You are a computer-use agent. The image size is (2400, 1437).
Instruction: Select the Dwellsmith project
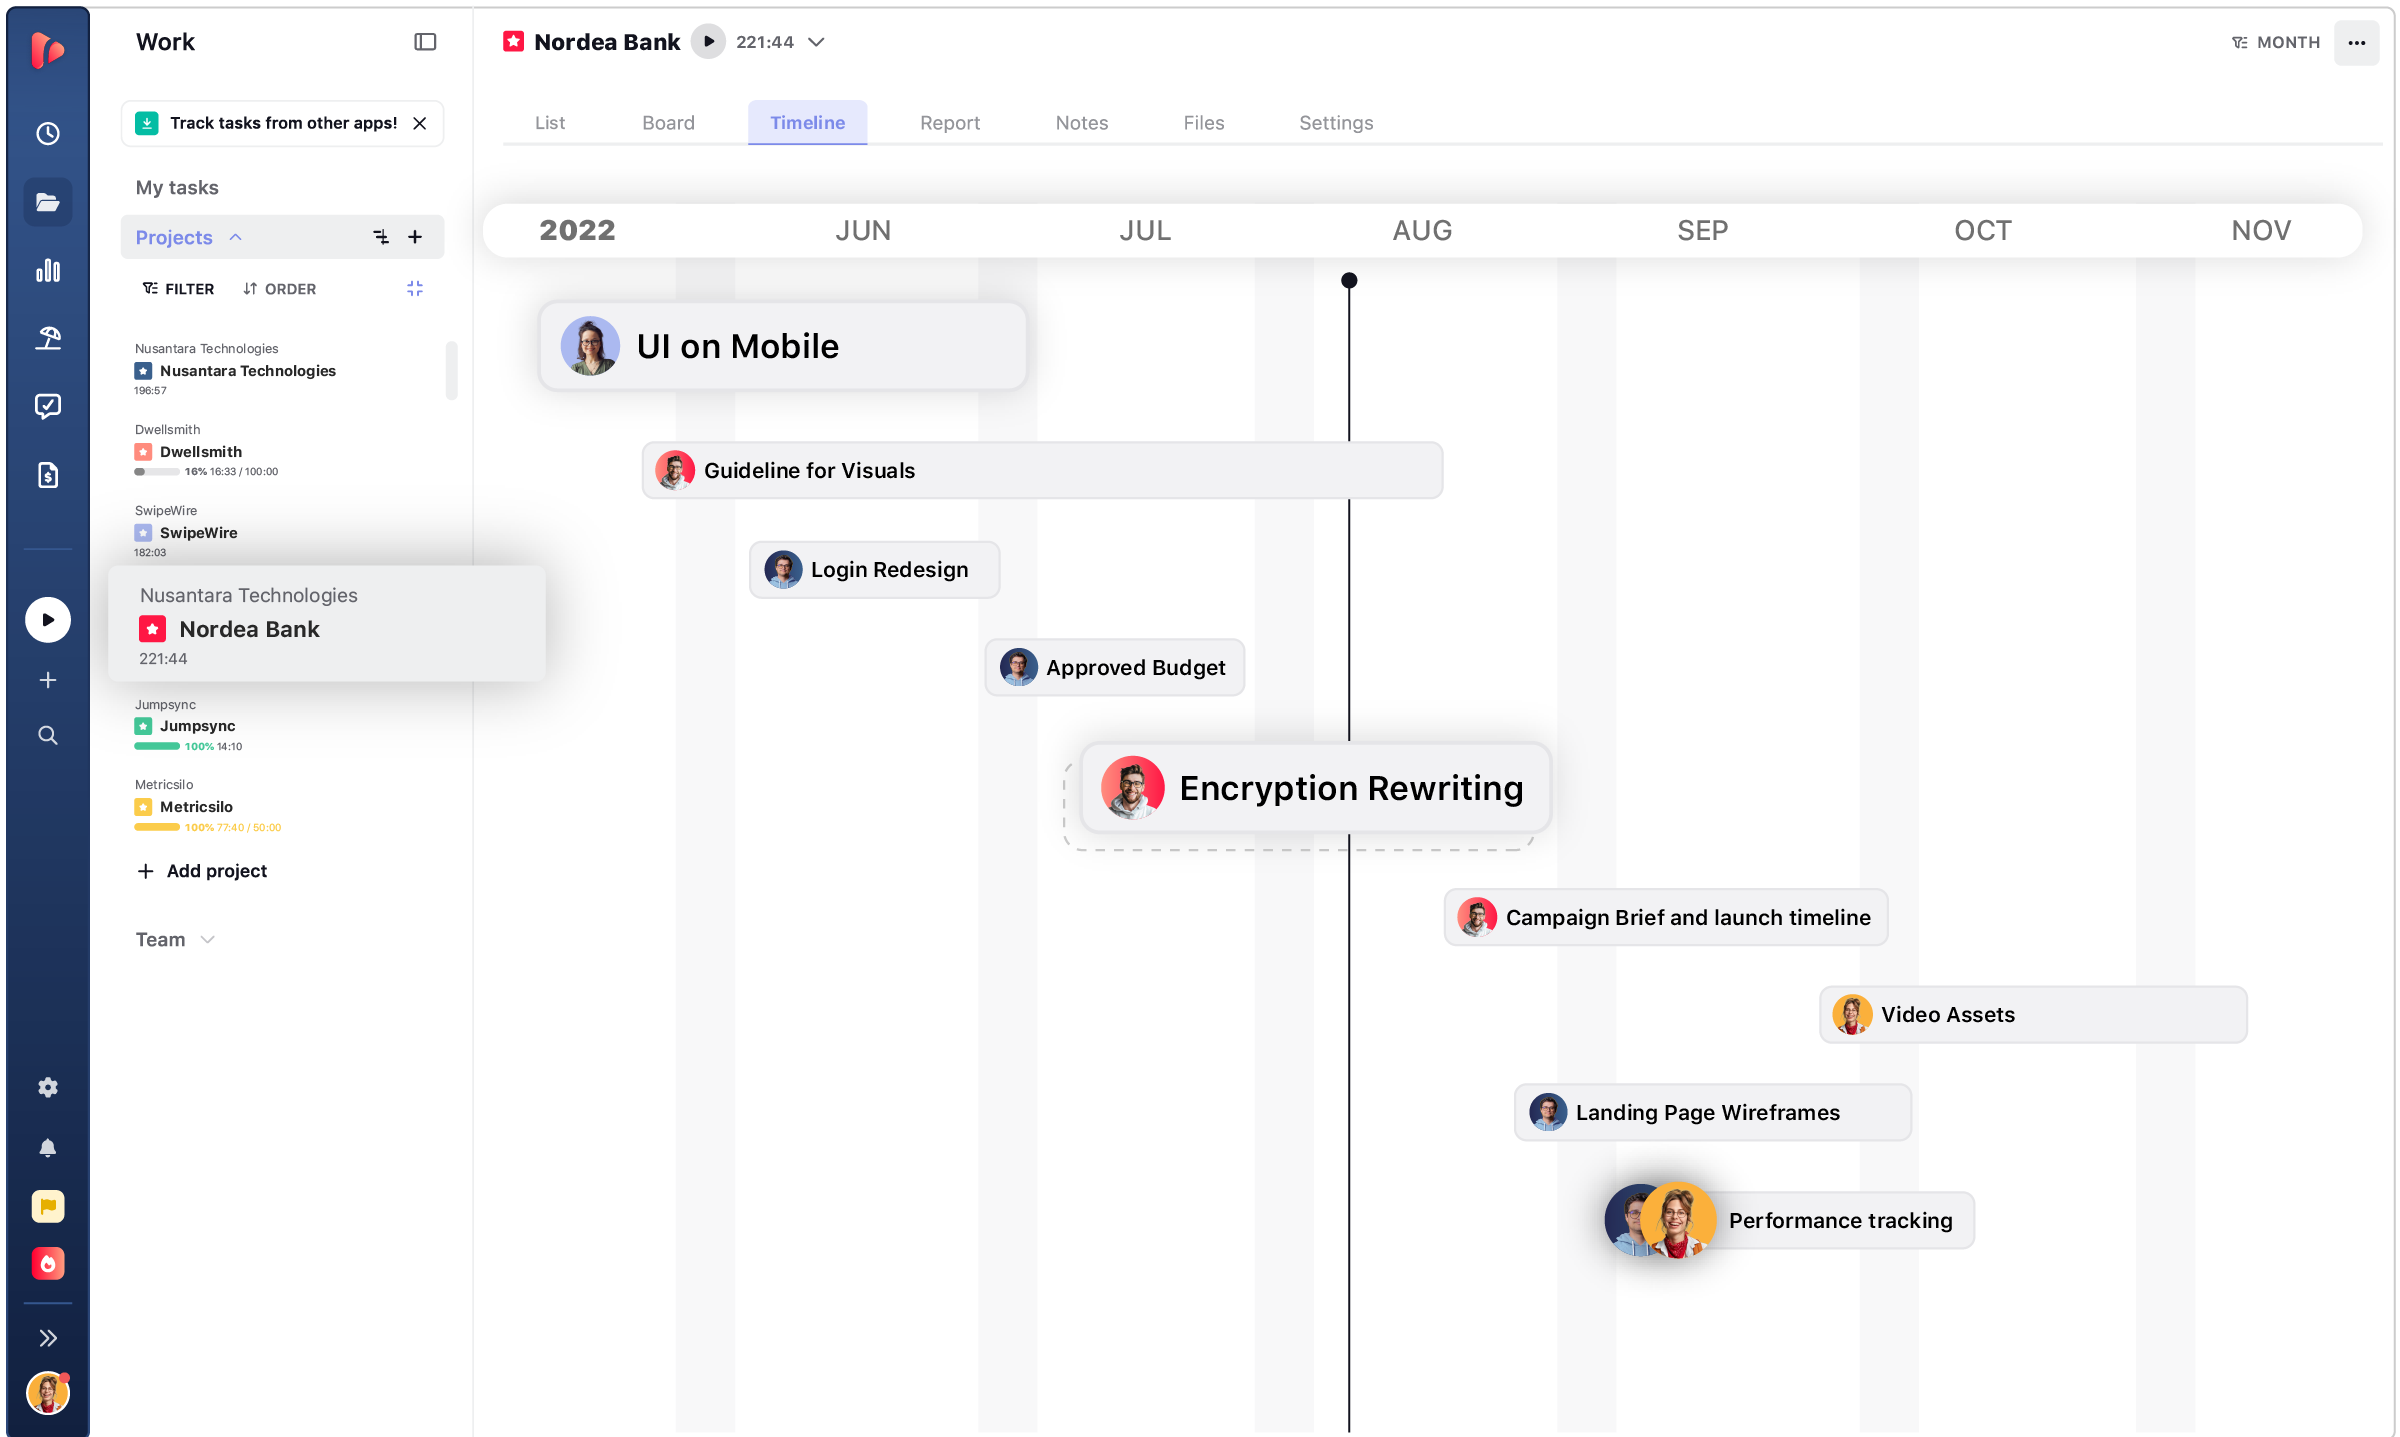tap(201, 452)
